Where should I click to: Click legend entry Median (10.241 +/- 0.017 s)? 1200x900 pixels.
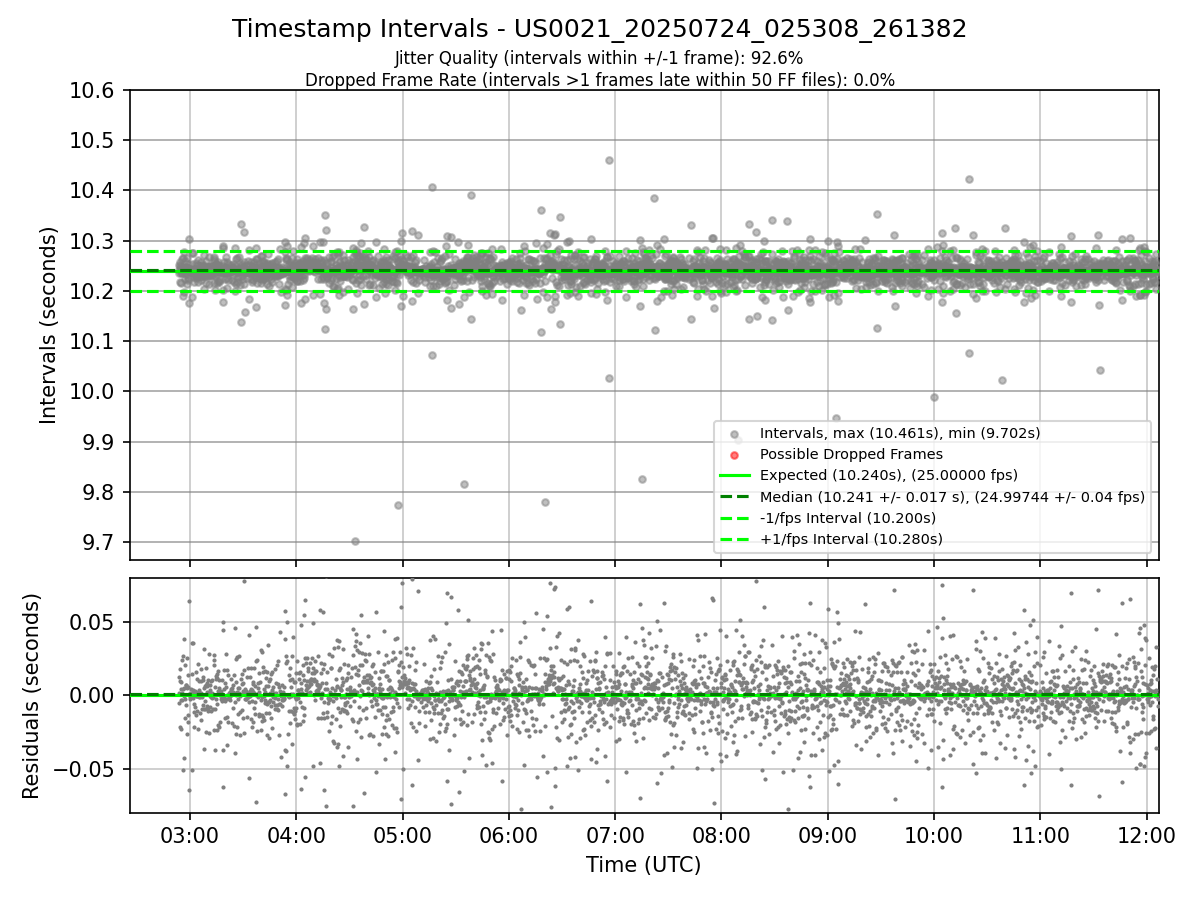pos(952,496)
